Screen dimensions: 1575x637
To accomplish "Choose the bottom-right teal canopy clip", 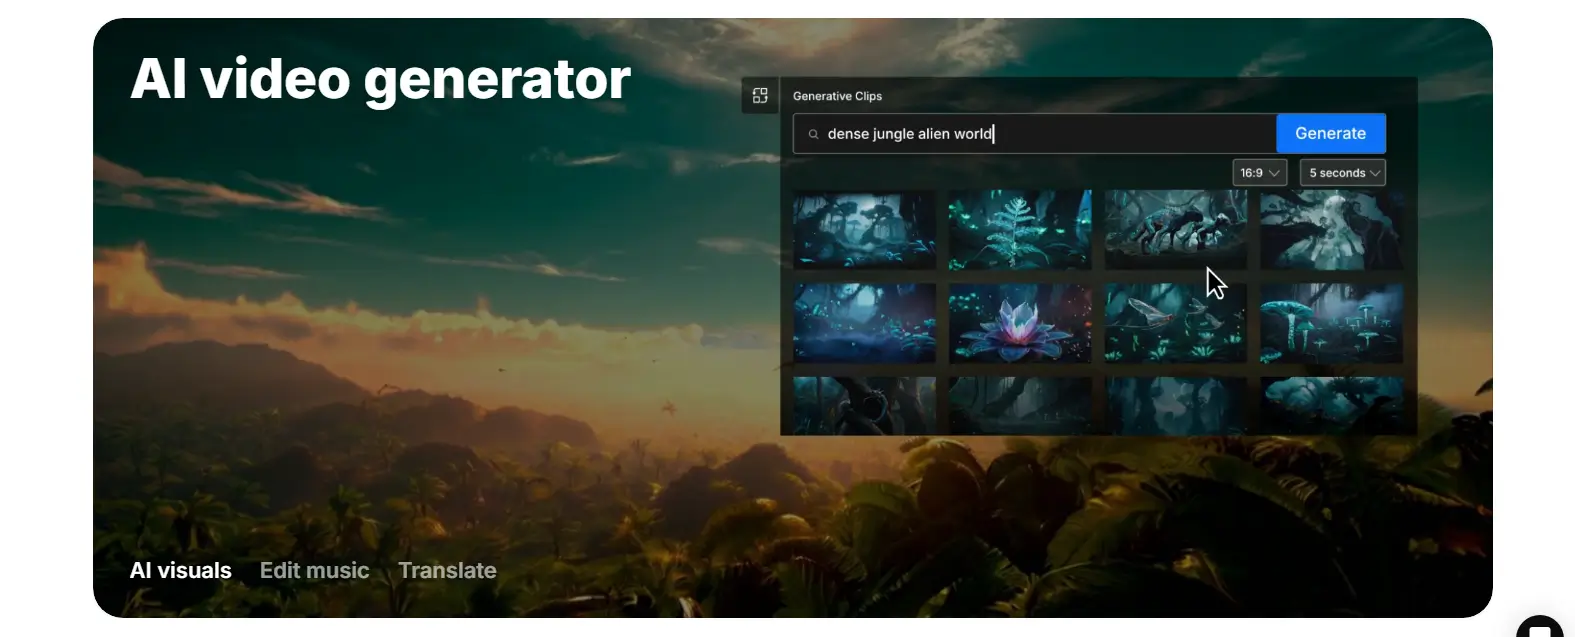I will point(1331,405).
